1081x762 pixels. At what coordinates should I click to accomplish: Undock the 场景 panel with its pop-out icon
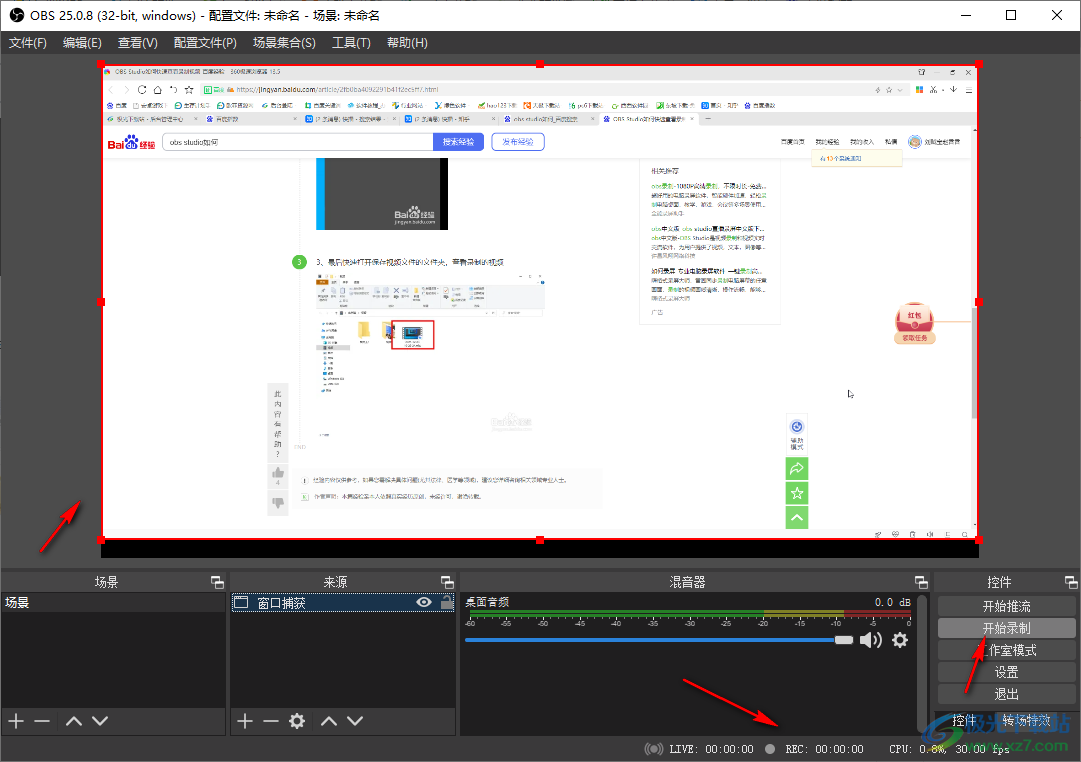point(217,582)
